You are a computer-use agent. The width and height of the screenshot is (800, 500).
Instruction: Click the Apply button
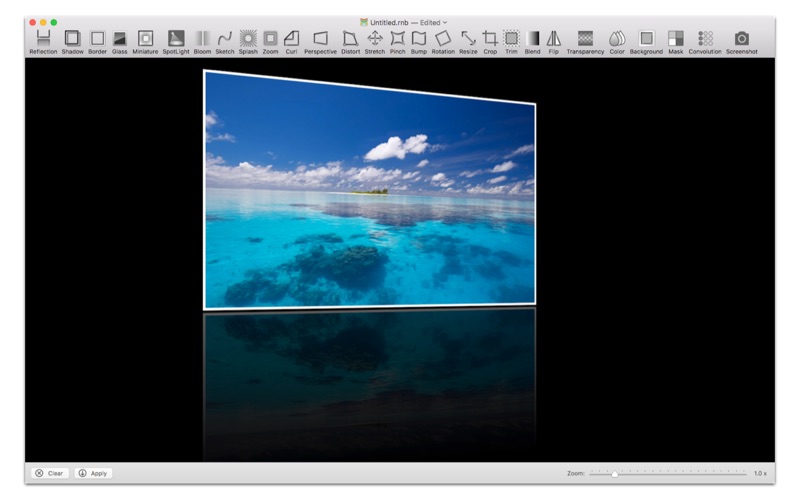[x=93, y=473]
